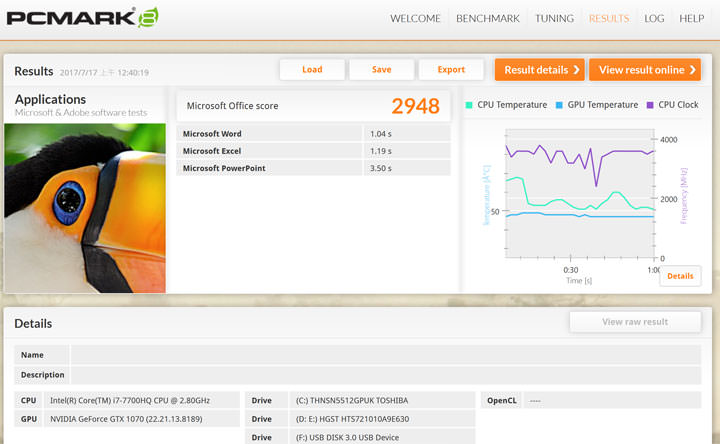The width and height of the screenshot is (720, 444).
Task: Go to the Tuning tab
Action: coord(554,19)
